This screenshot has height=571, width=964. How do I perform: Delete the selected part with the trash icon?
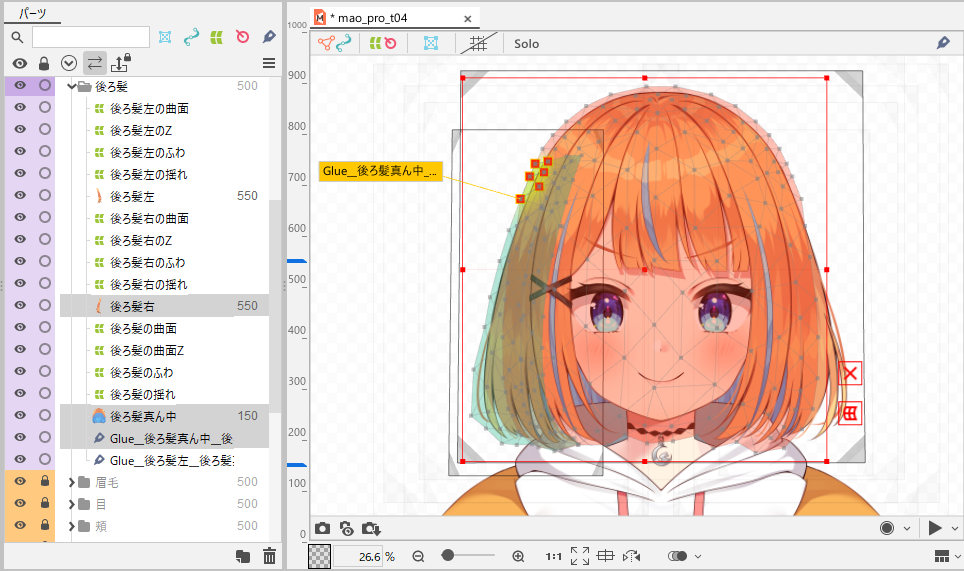coord(269,556)
